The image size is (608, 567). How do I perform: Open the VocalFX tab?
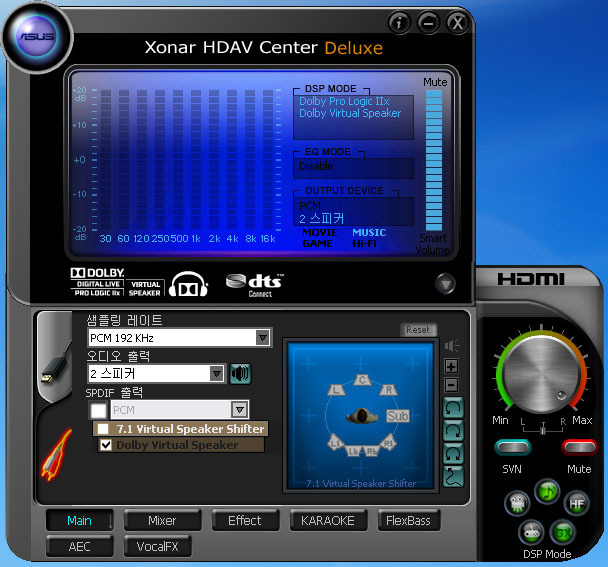tap(157, 546)
